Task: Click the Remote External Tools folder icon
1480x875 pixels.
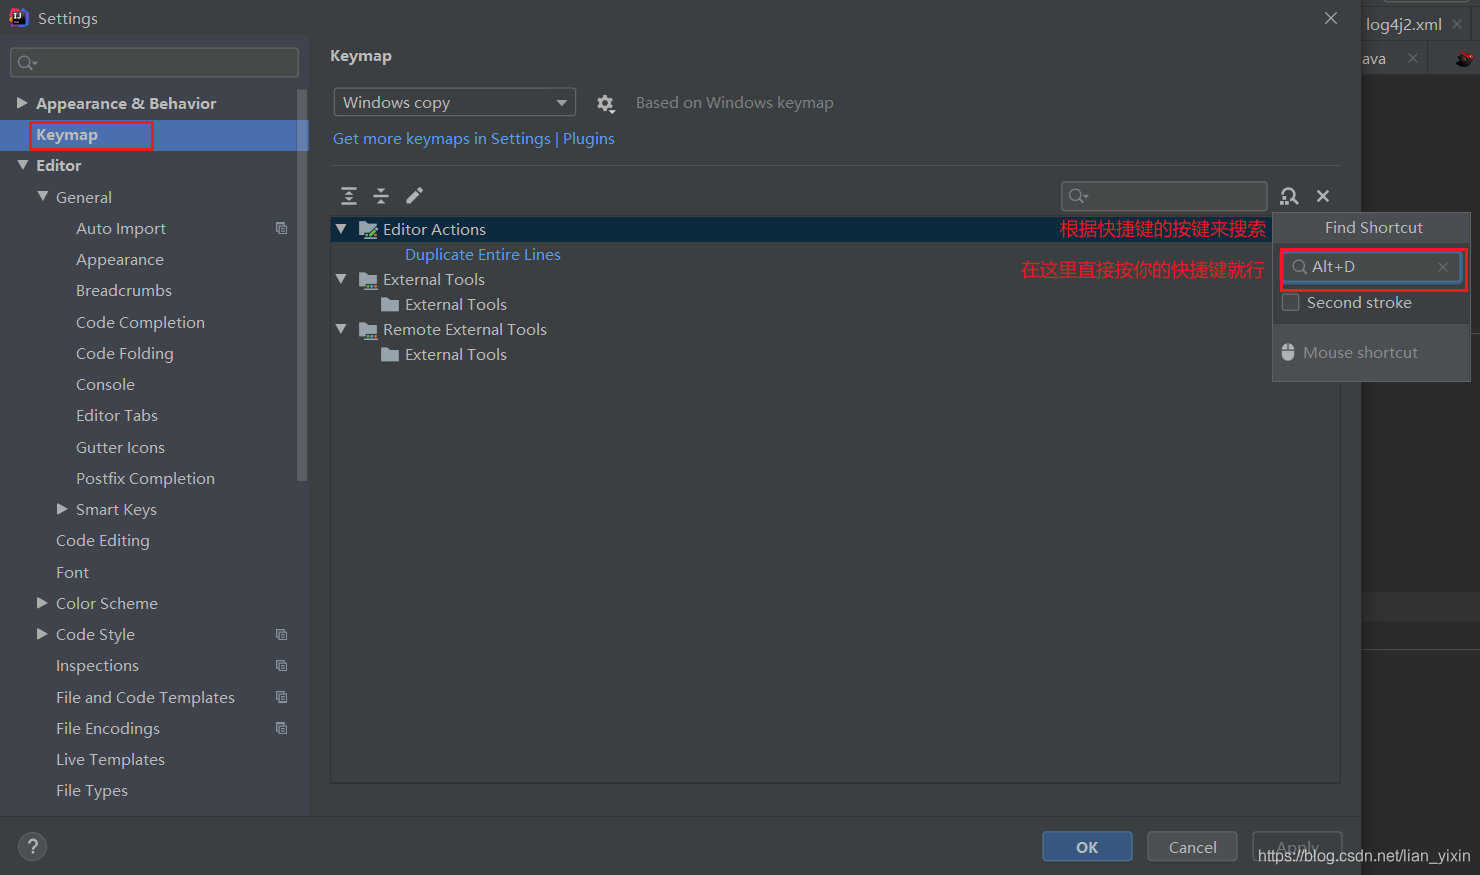Action: [368, 329]
